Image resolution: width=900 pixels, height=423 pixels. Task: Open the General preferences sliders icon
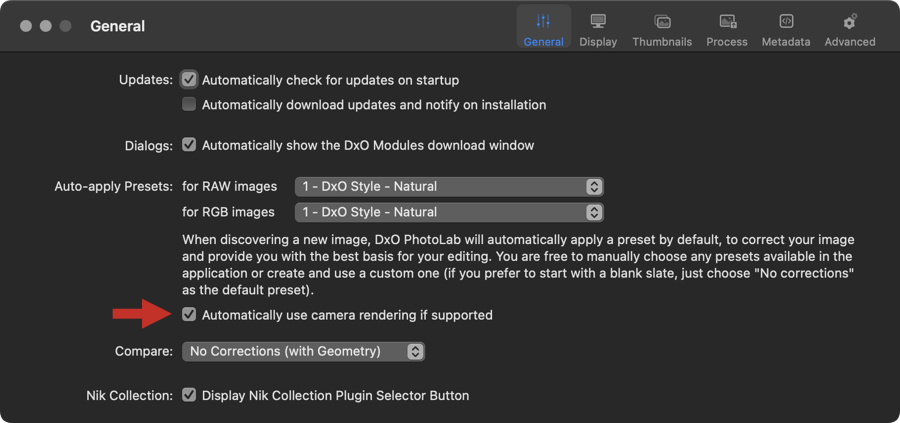coord(543,21)
